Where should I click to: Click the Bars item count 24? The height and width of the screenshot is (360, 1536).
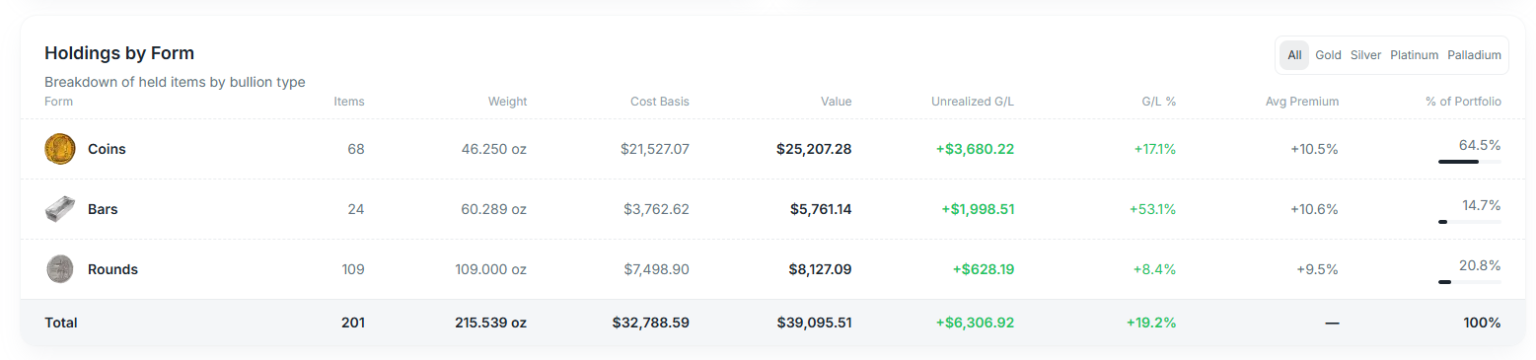pos(356,209)
